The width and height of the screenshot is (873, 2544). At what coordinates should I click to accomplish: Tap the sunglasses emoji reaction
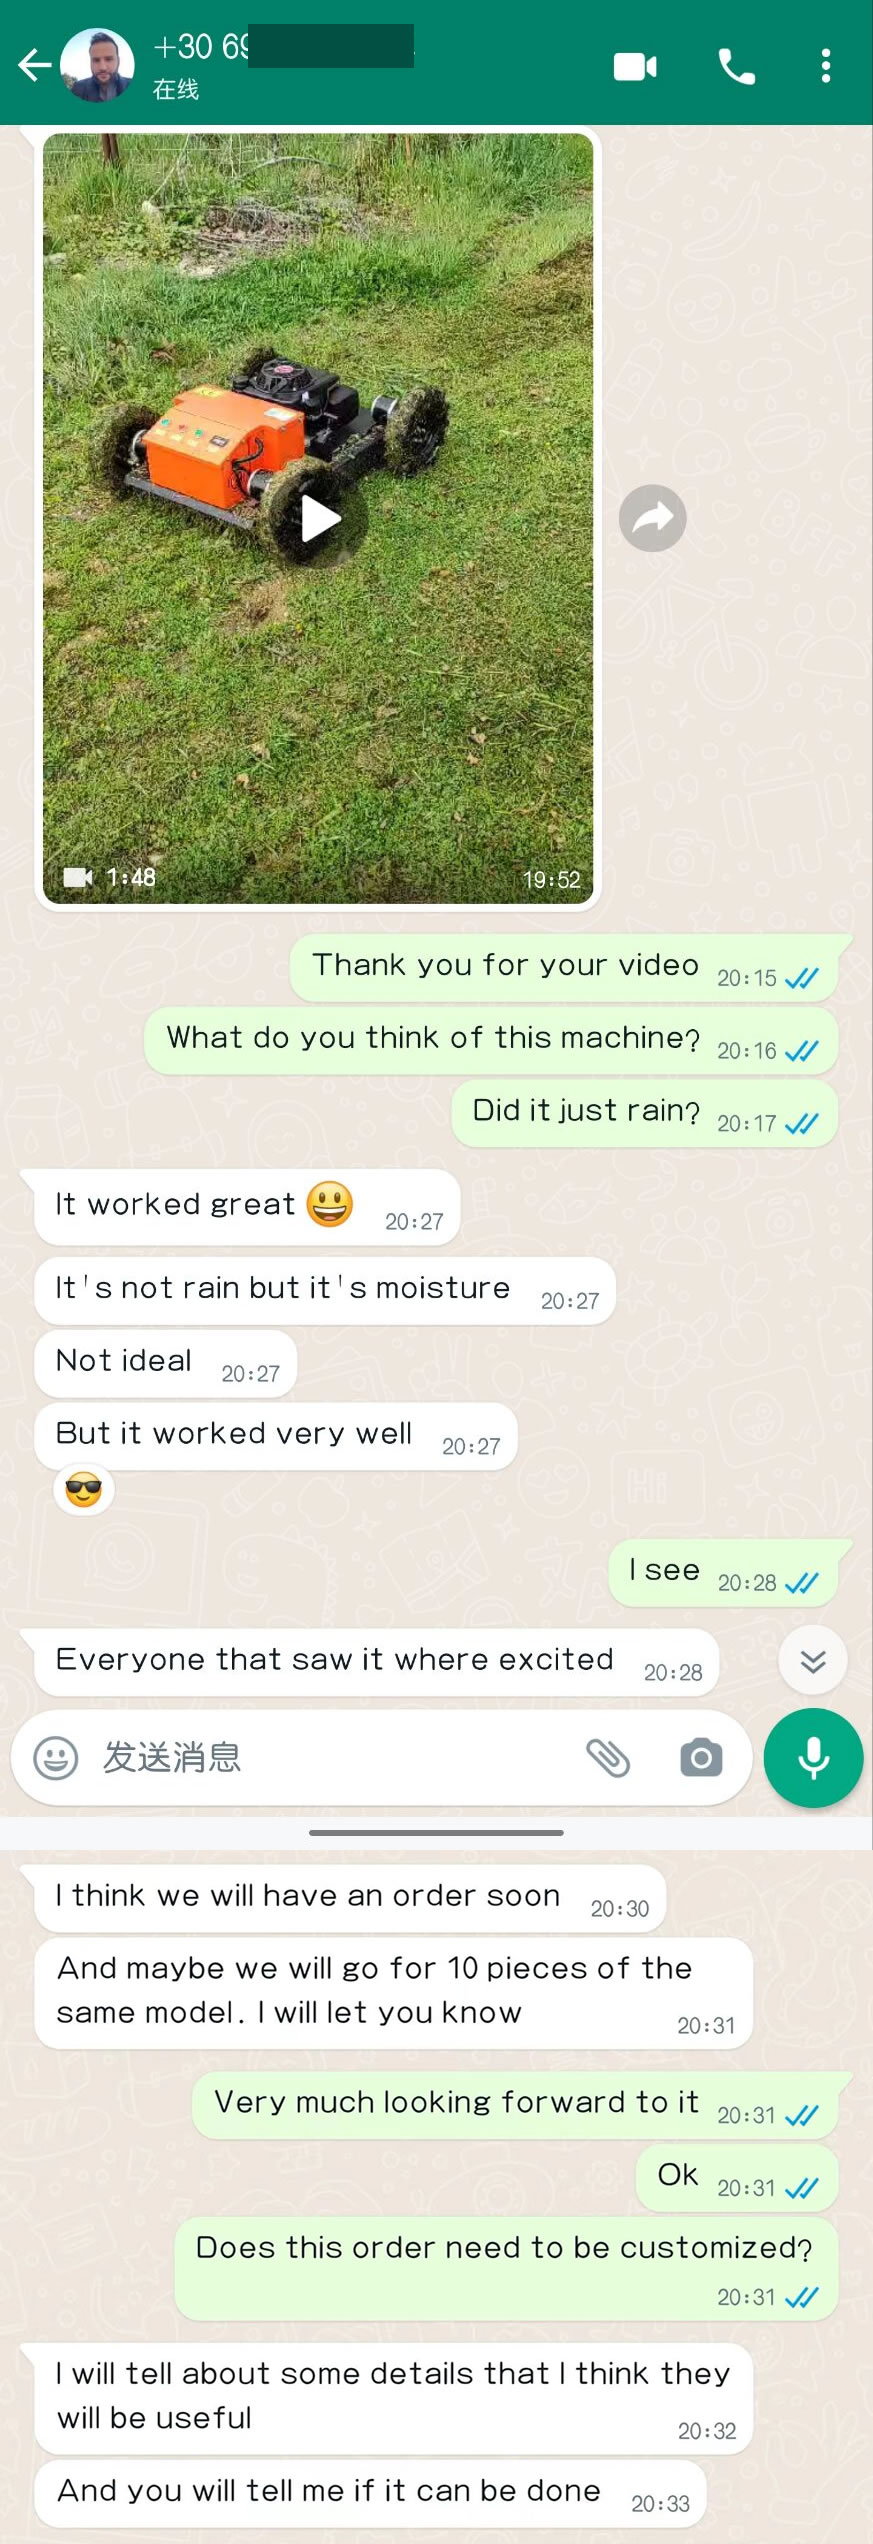[84, 1491]
